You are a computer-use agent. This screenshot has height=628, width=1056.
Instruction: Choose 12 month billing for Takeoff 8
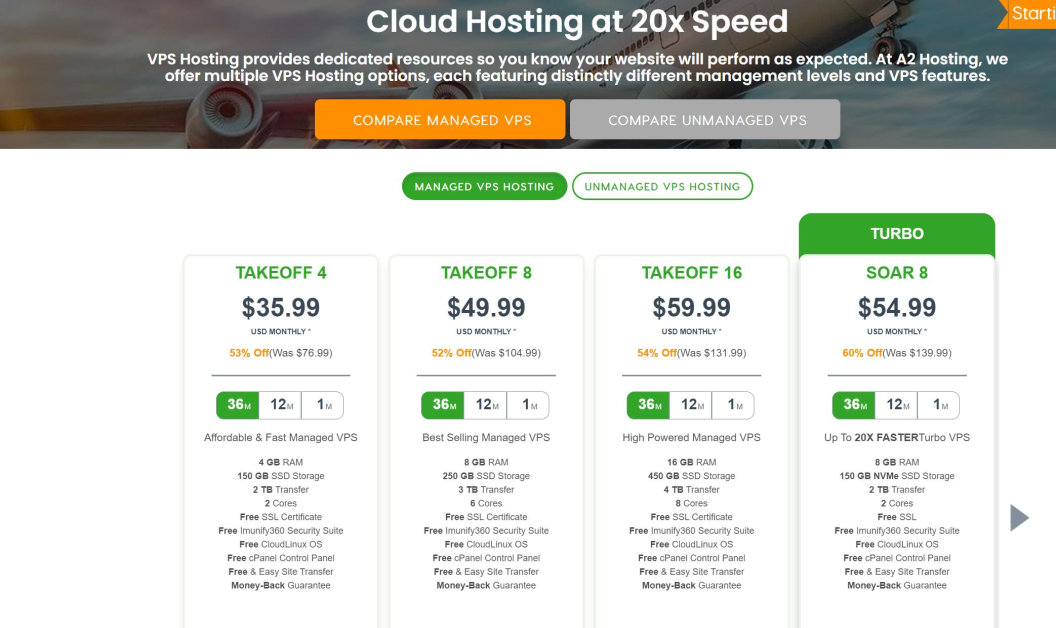[x=485, y=405]
